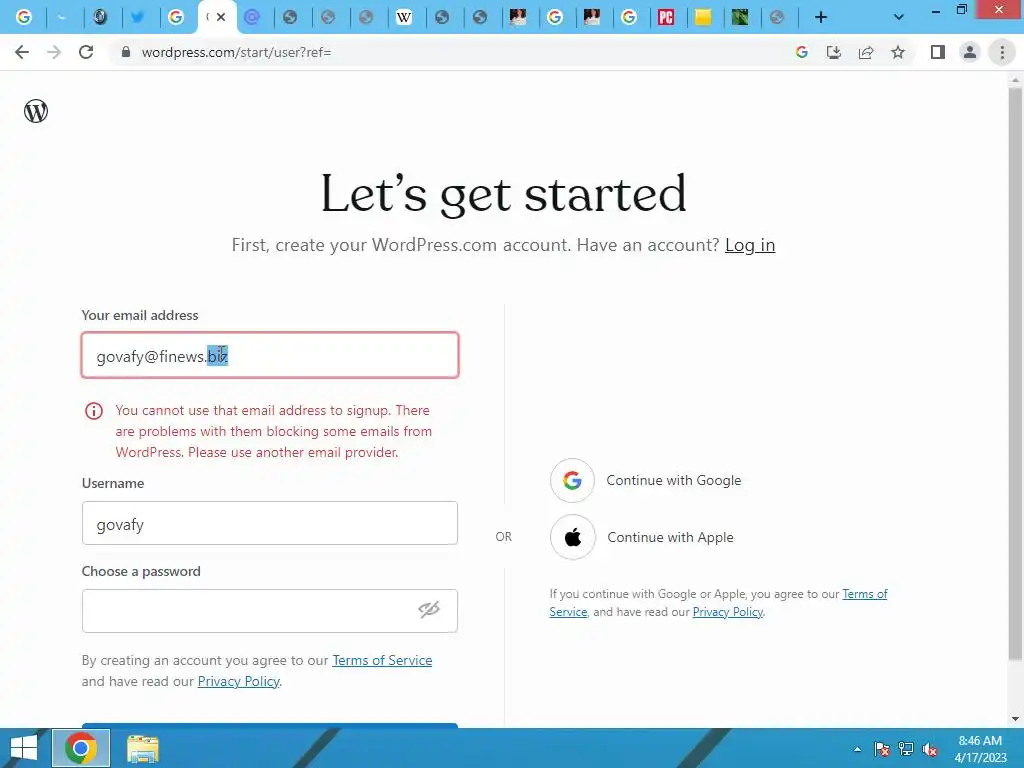The width and height of the screenshot is (1024, 768).
Task: Click the red error info icon
Action: point(94,411)
